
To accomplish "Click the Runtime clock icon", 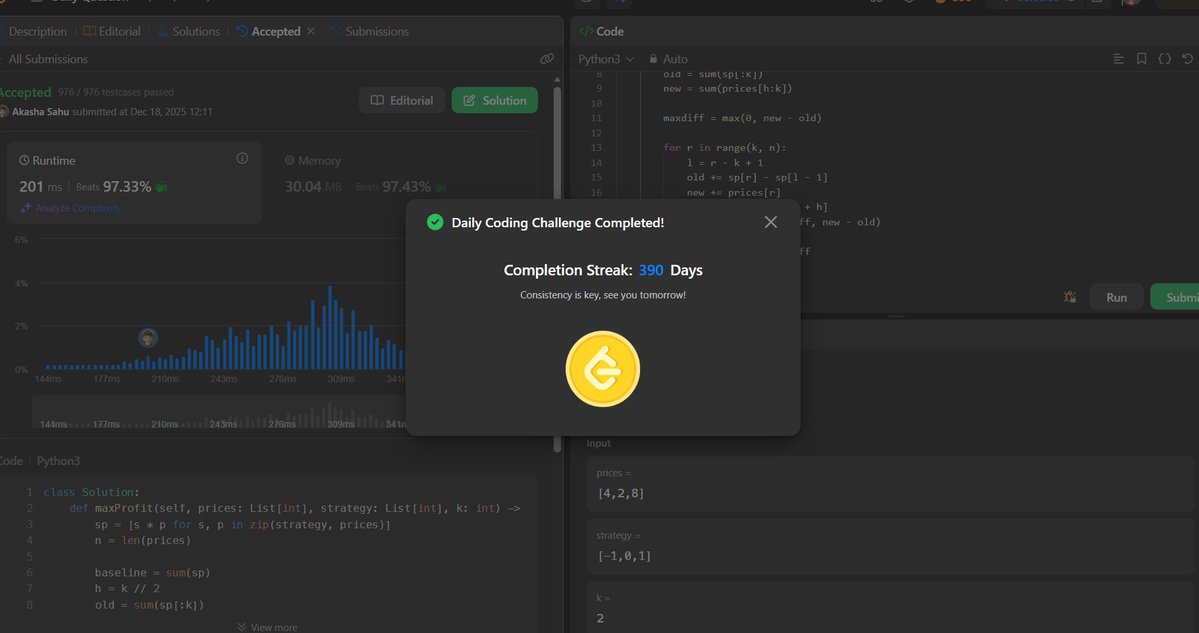I will tap(24, 161).
